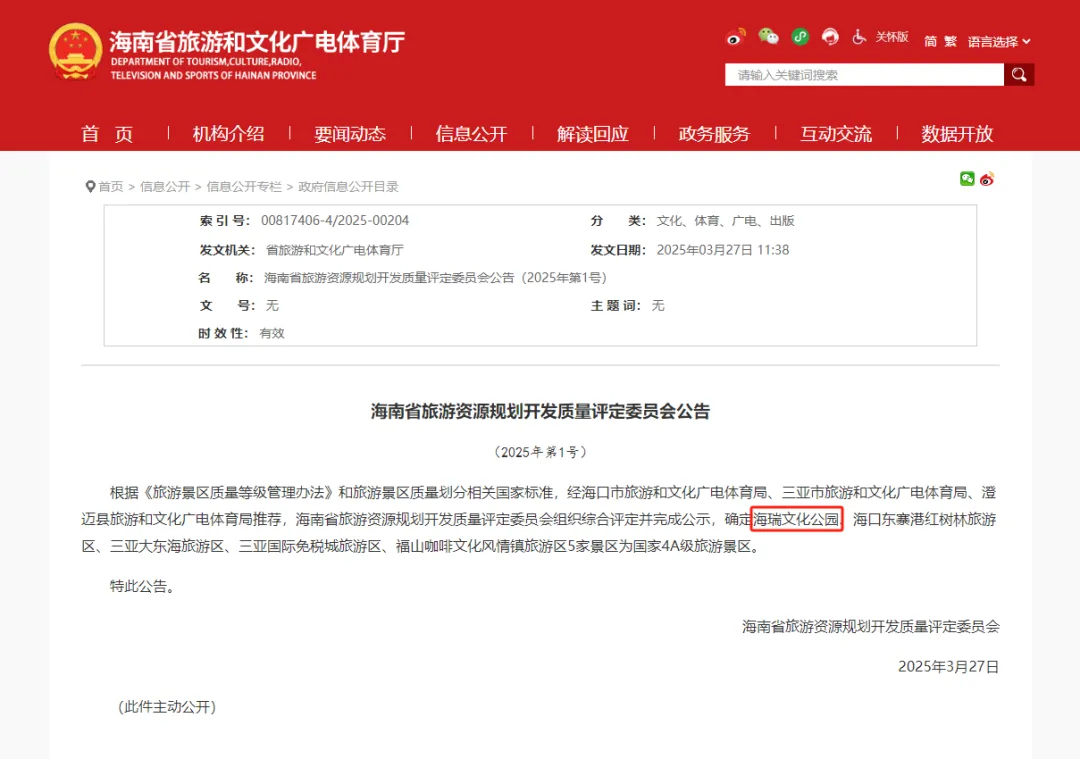Screen dimensions: 1080x759
Task: Click the national emblem logo
Action: coord(75,52)
